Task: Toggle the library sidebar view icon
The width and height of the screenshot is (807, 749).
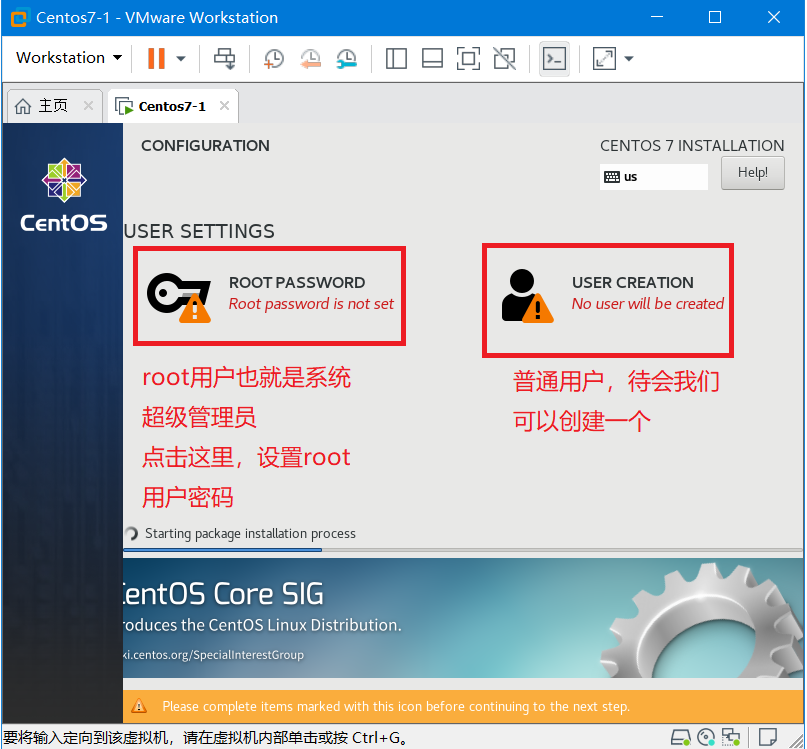Action: tap(396, 58)
